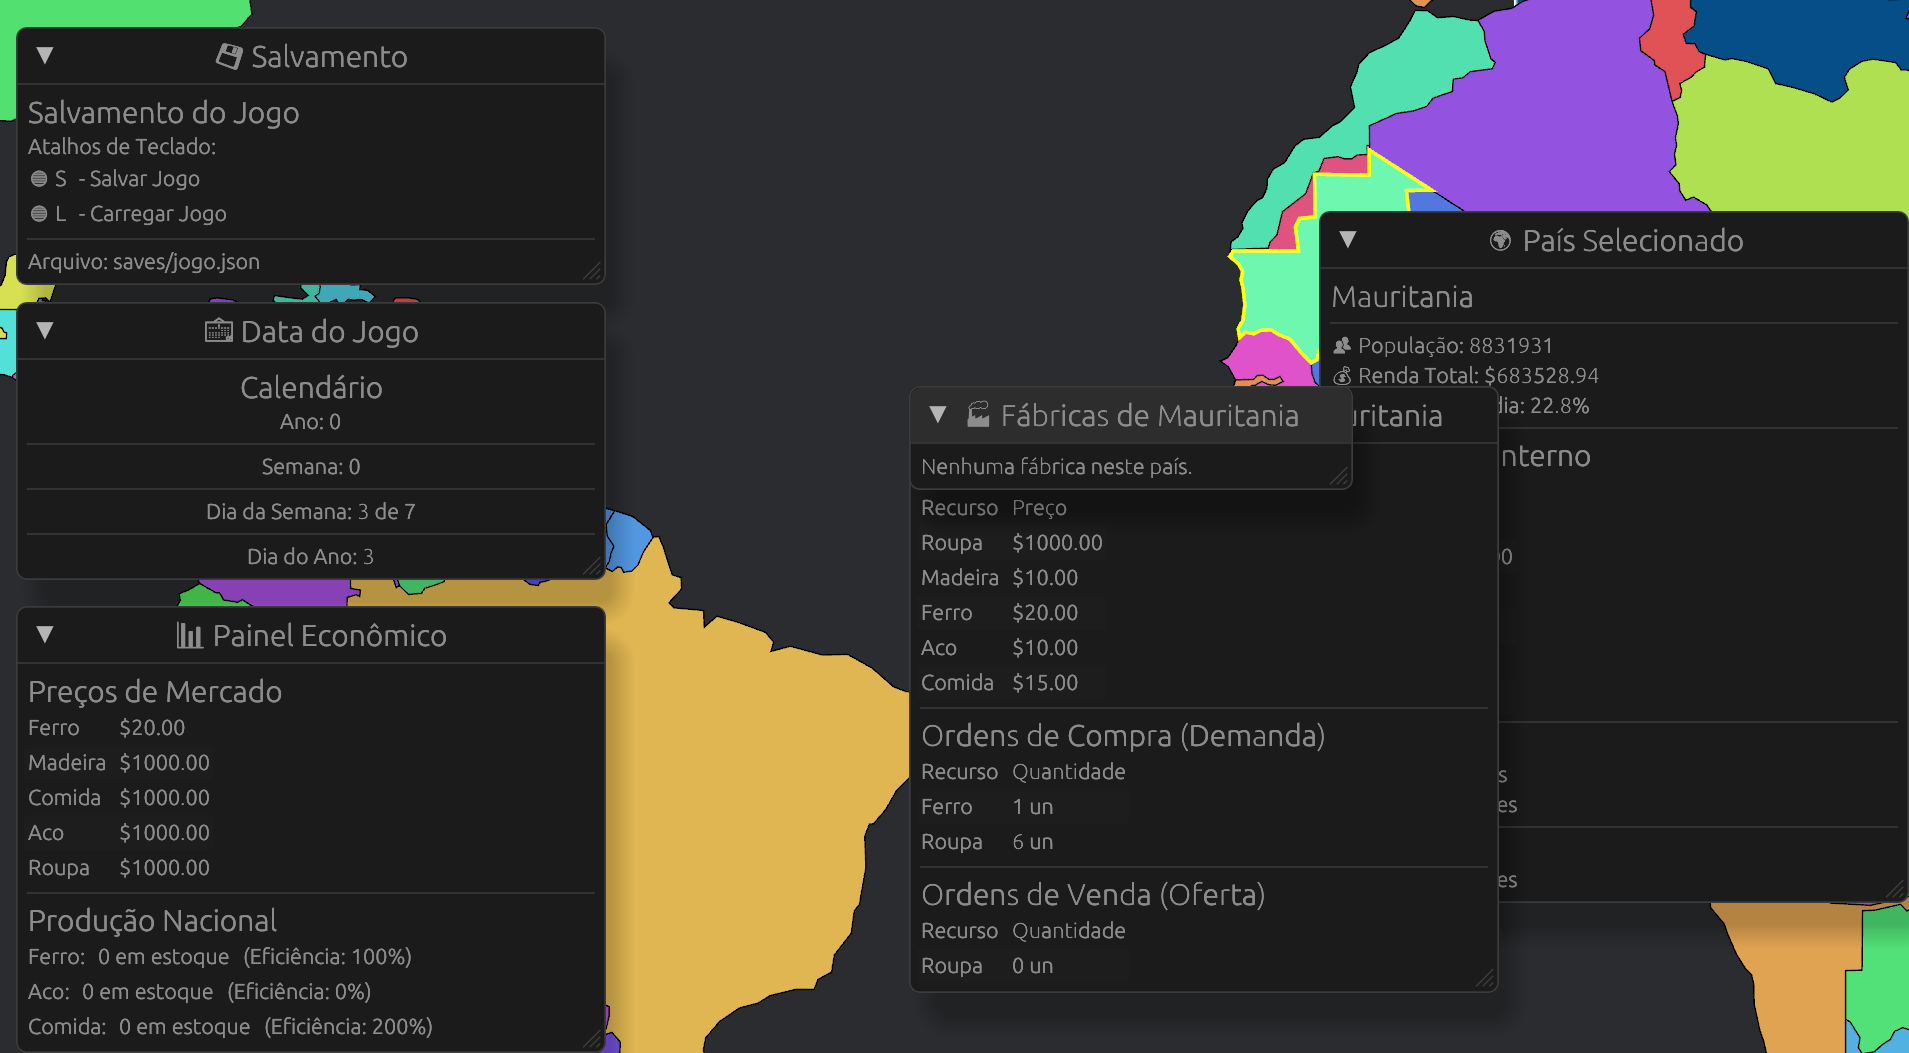Click the Data do Jogo resize grip

593,567
